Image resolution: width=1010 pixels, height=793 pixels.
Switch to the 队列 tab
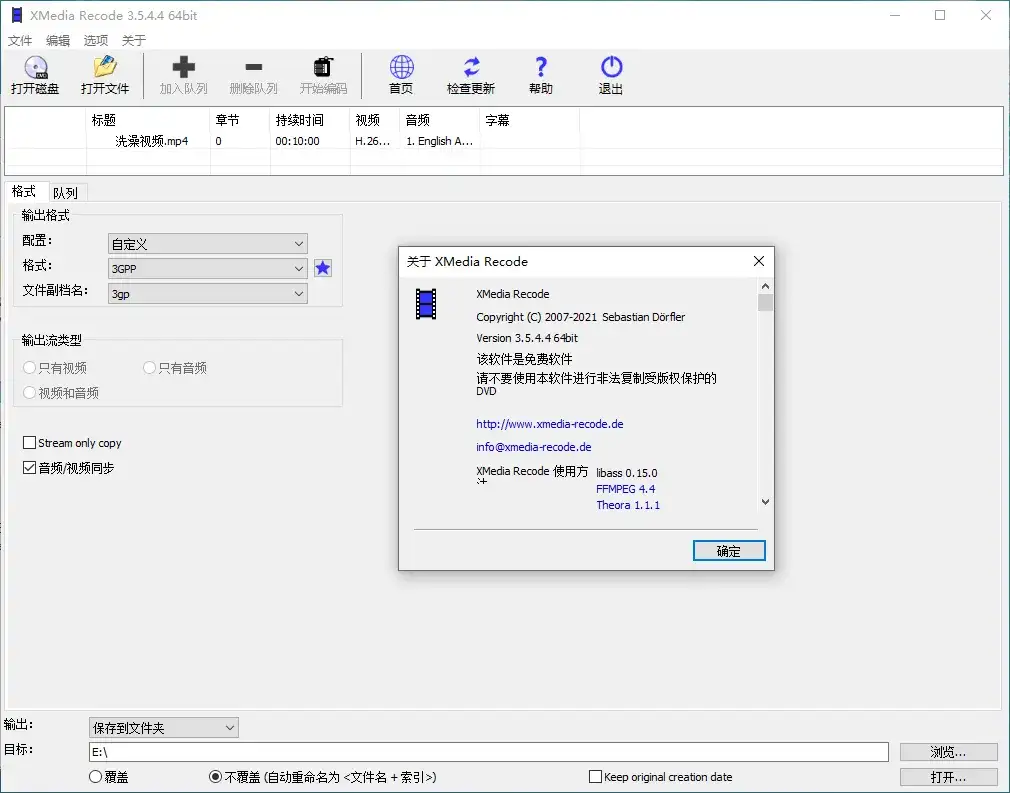tap(66, 191)
